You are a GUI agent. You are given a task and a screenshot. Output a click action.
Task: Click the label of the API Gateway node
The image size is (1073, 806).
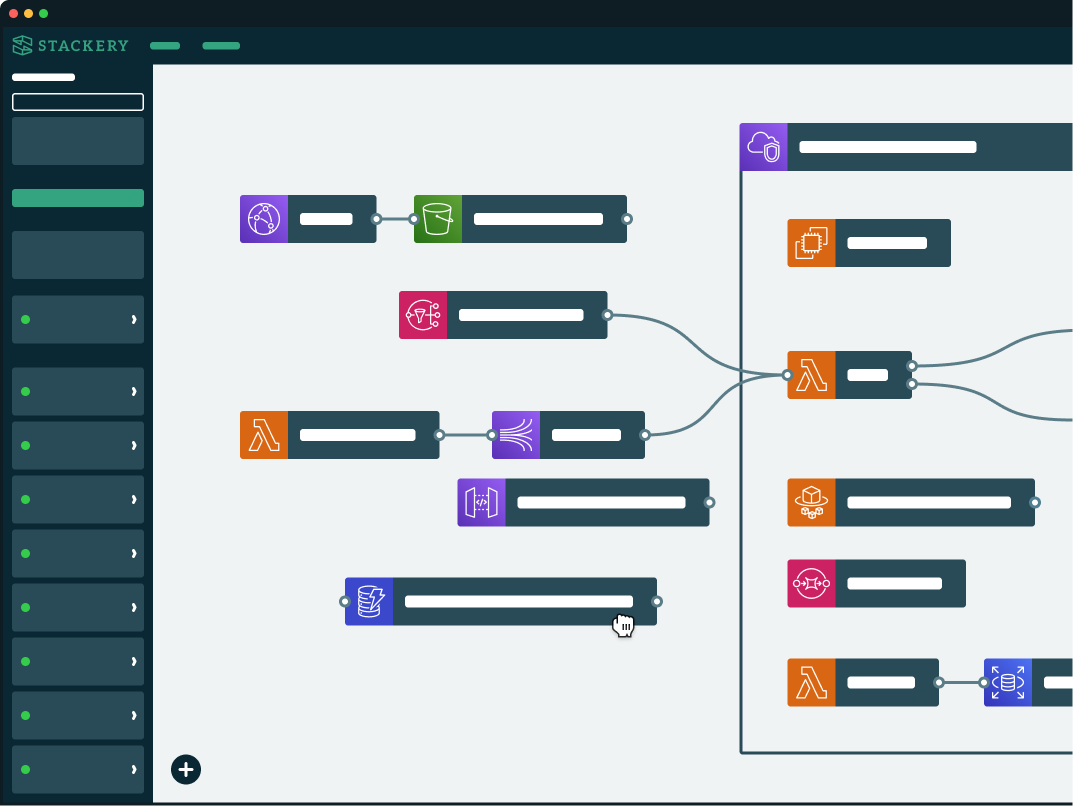[602, 503]
